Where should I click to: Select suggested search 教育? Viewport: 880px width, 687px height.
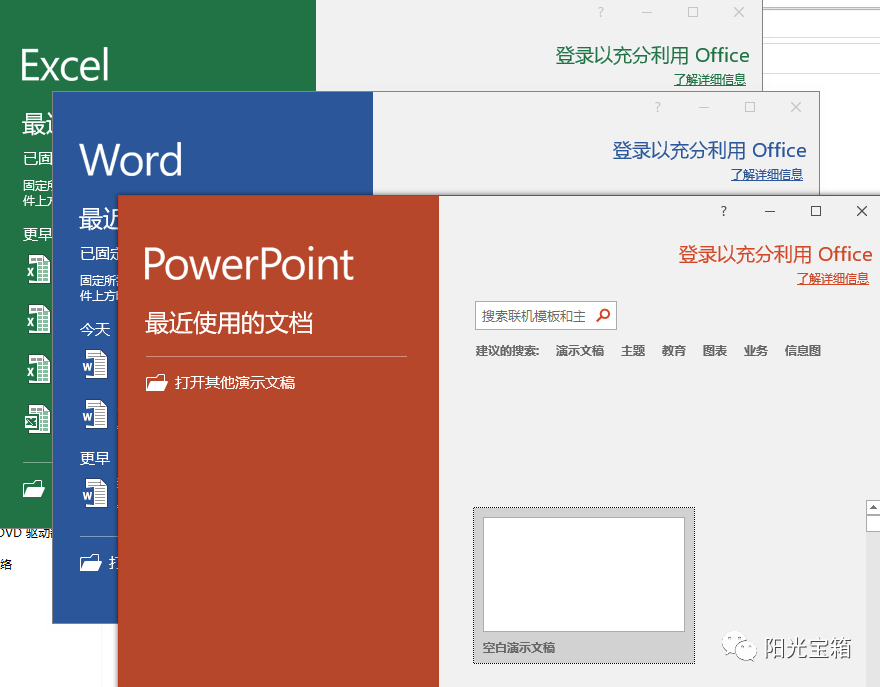673,351
